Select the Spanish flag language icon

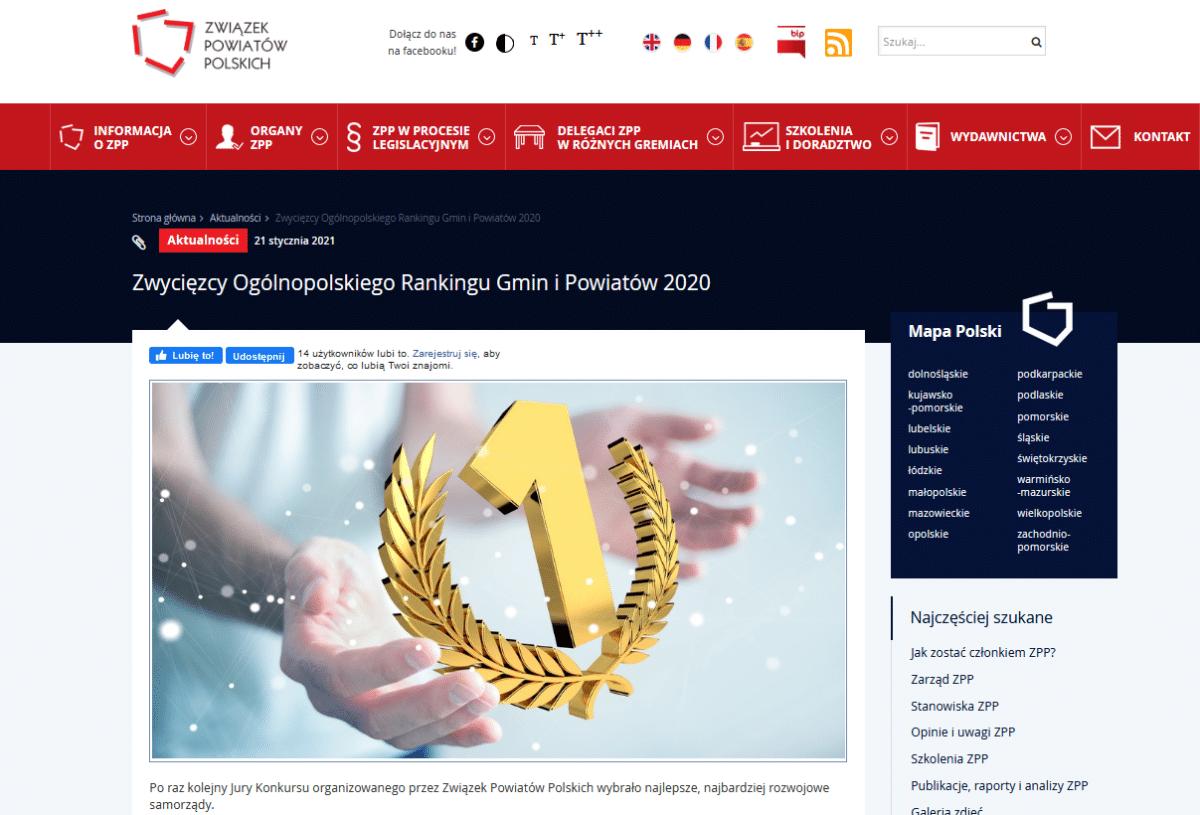(744, 42)
